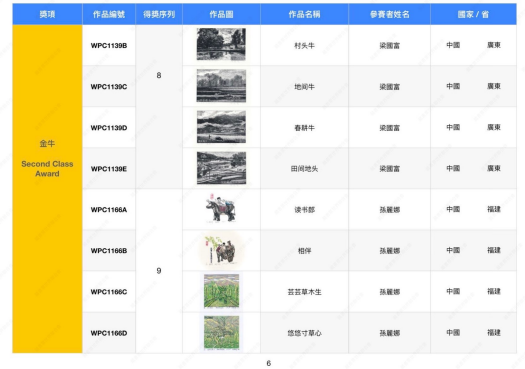Viewport: 525px width, 369px height.
Task: Click award sequence number 8
Action: click(159, 75)
